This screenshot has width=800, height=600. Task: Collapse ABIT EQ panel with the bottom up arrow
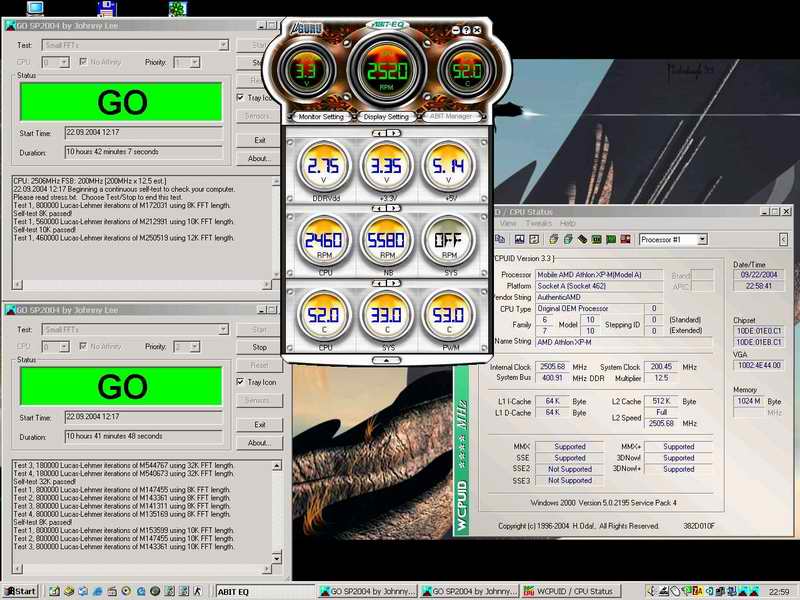(x=387, y=360)
